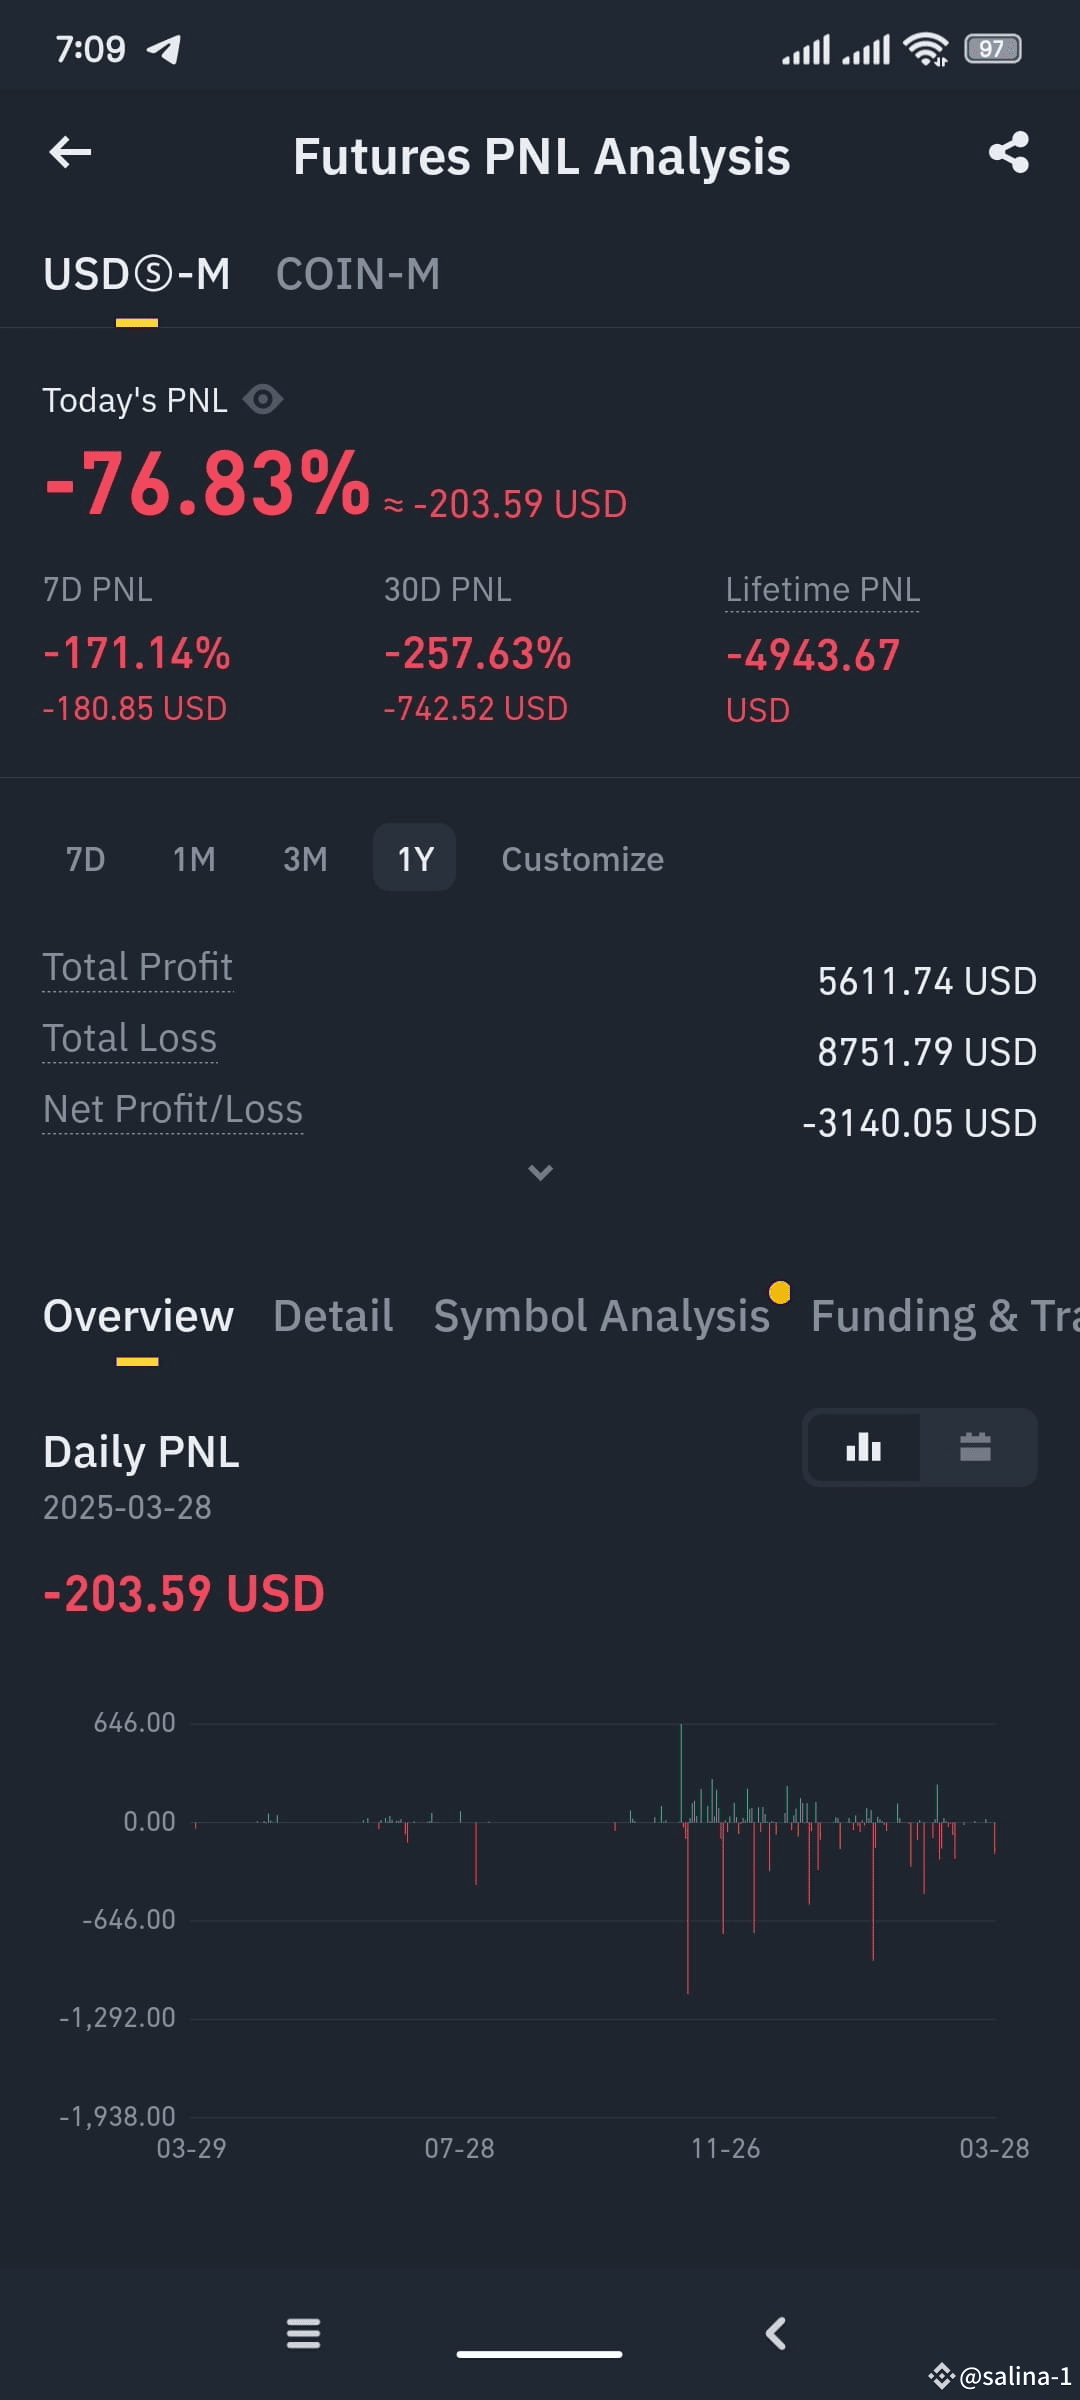The image size is (1080, 2400).
Task: Open the Detail tab
Action: tap(333, 1316)
